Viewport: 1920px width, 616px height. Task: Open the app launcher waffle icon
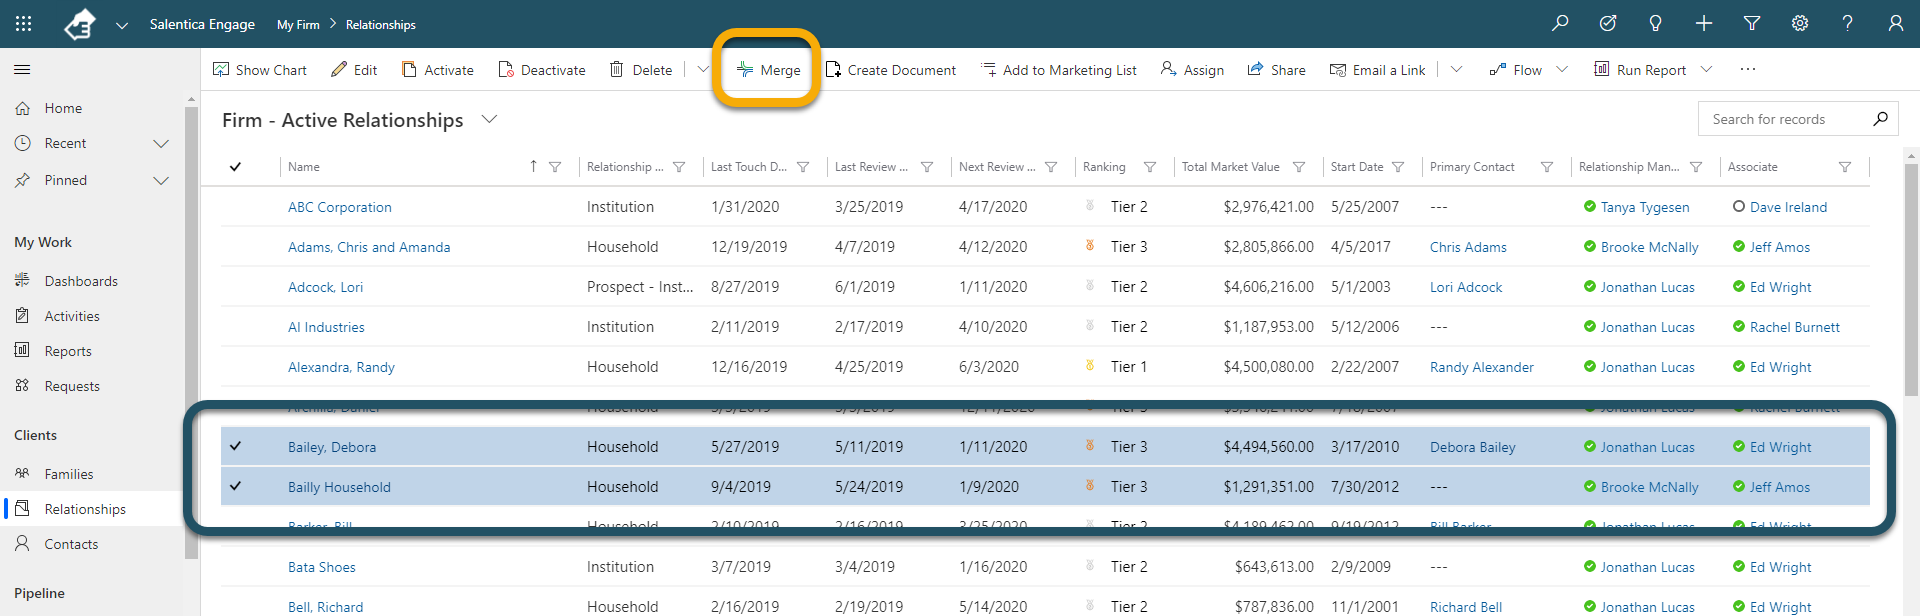click(x=24, y=24)
